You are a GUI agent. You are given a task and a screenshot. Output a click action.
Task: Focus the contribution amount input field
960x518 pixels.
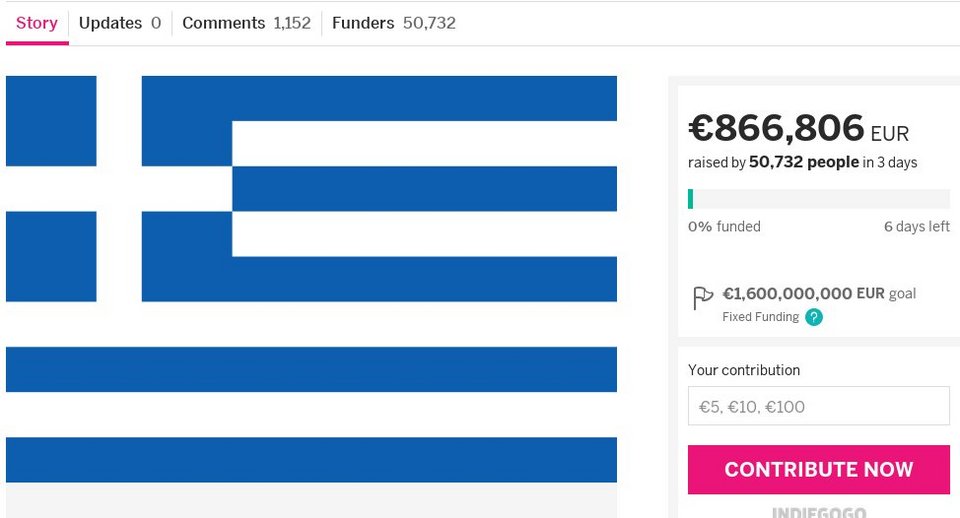[818, 406]
